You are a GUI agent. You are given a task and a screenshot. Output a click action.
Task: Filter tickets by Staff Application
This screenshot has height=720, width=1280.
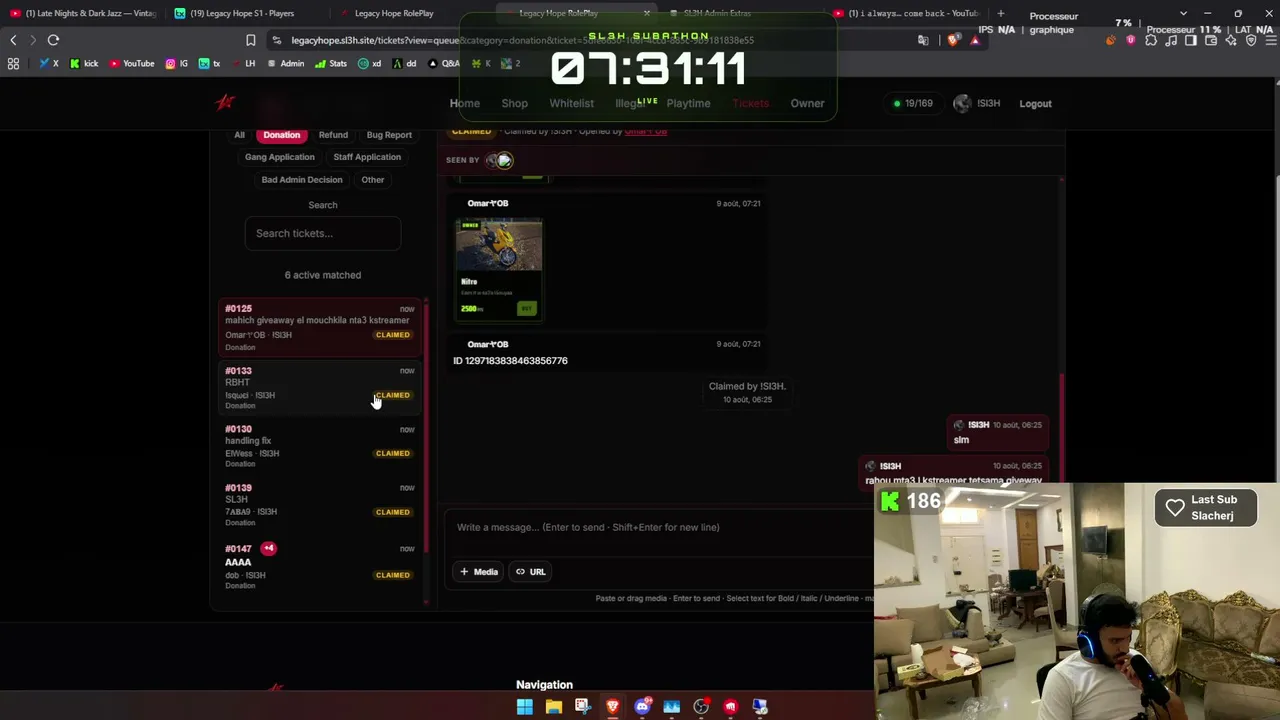click(x=367, y=157)
